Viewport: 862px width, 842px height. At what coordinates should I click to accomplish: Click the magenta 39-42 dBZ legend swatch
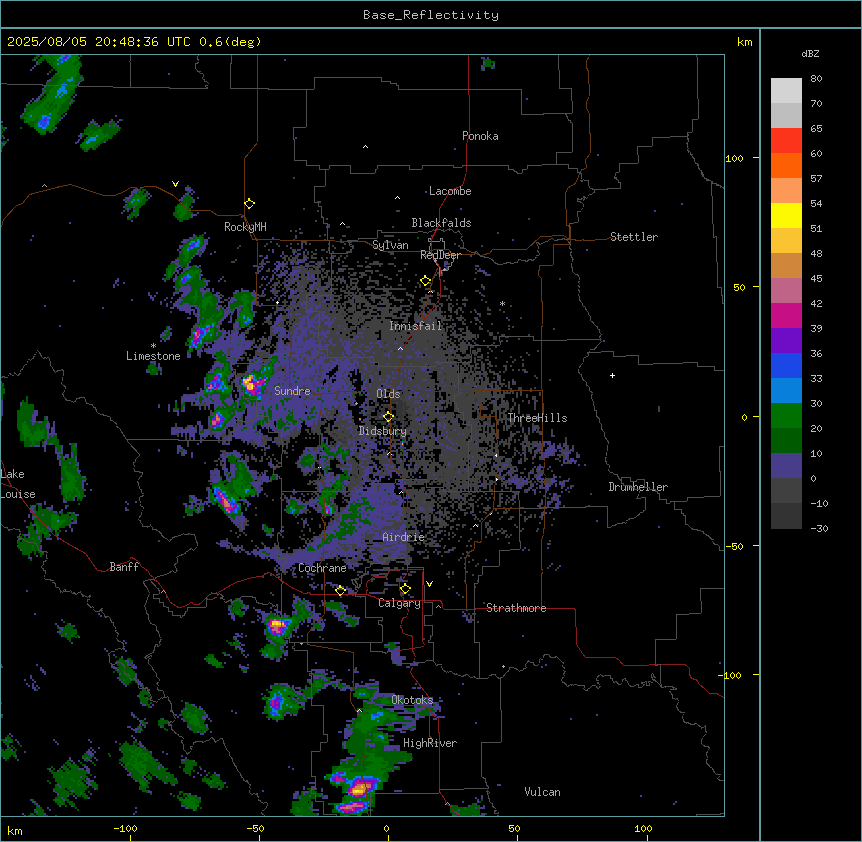[x=786, y=315]
